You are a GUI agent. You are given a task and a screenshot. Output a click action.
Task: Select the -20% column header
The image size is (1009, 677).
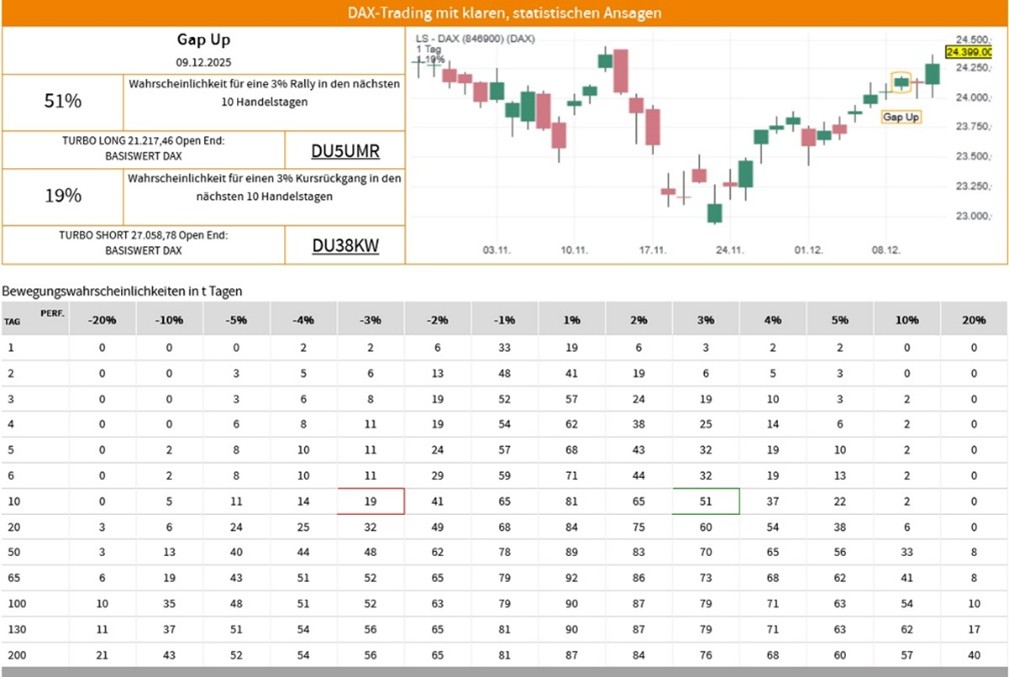coord(101,320)
